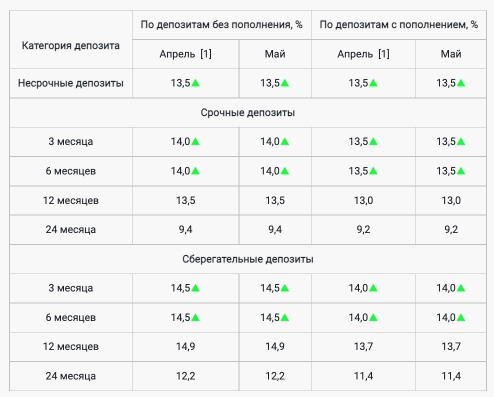This screenshot has width=494, height=397.
Task: Click the 14,9 value under Май for 12 месяцев
Action: (275, 347)
